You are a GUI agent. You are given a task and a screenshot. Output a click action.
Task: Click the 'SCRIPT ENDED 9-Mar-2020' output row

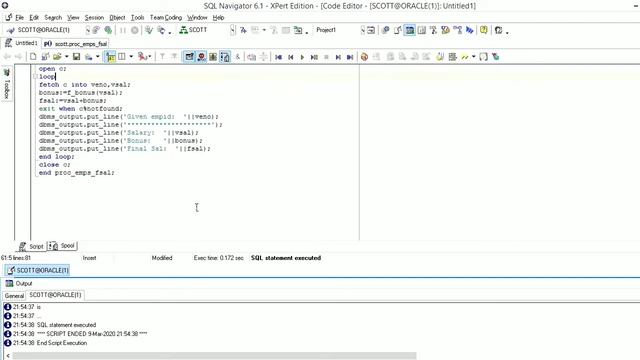(x=76, y=334)
